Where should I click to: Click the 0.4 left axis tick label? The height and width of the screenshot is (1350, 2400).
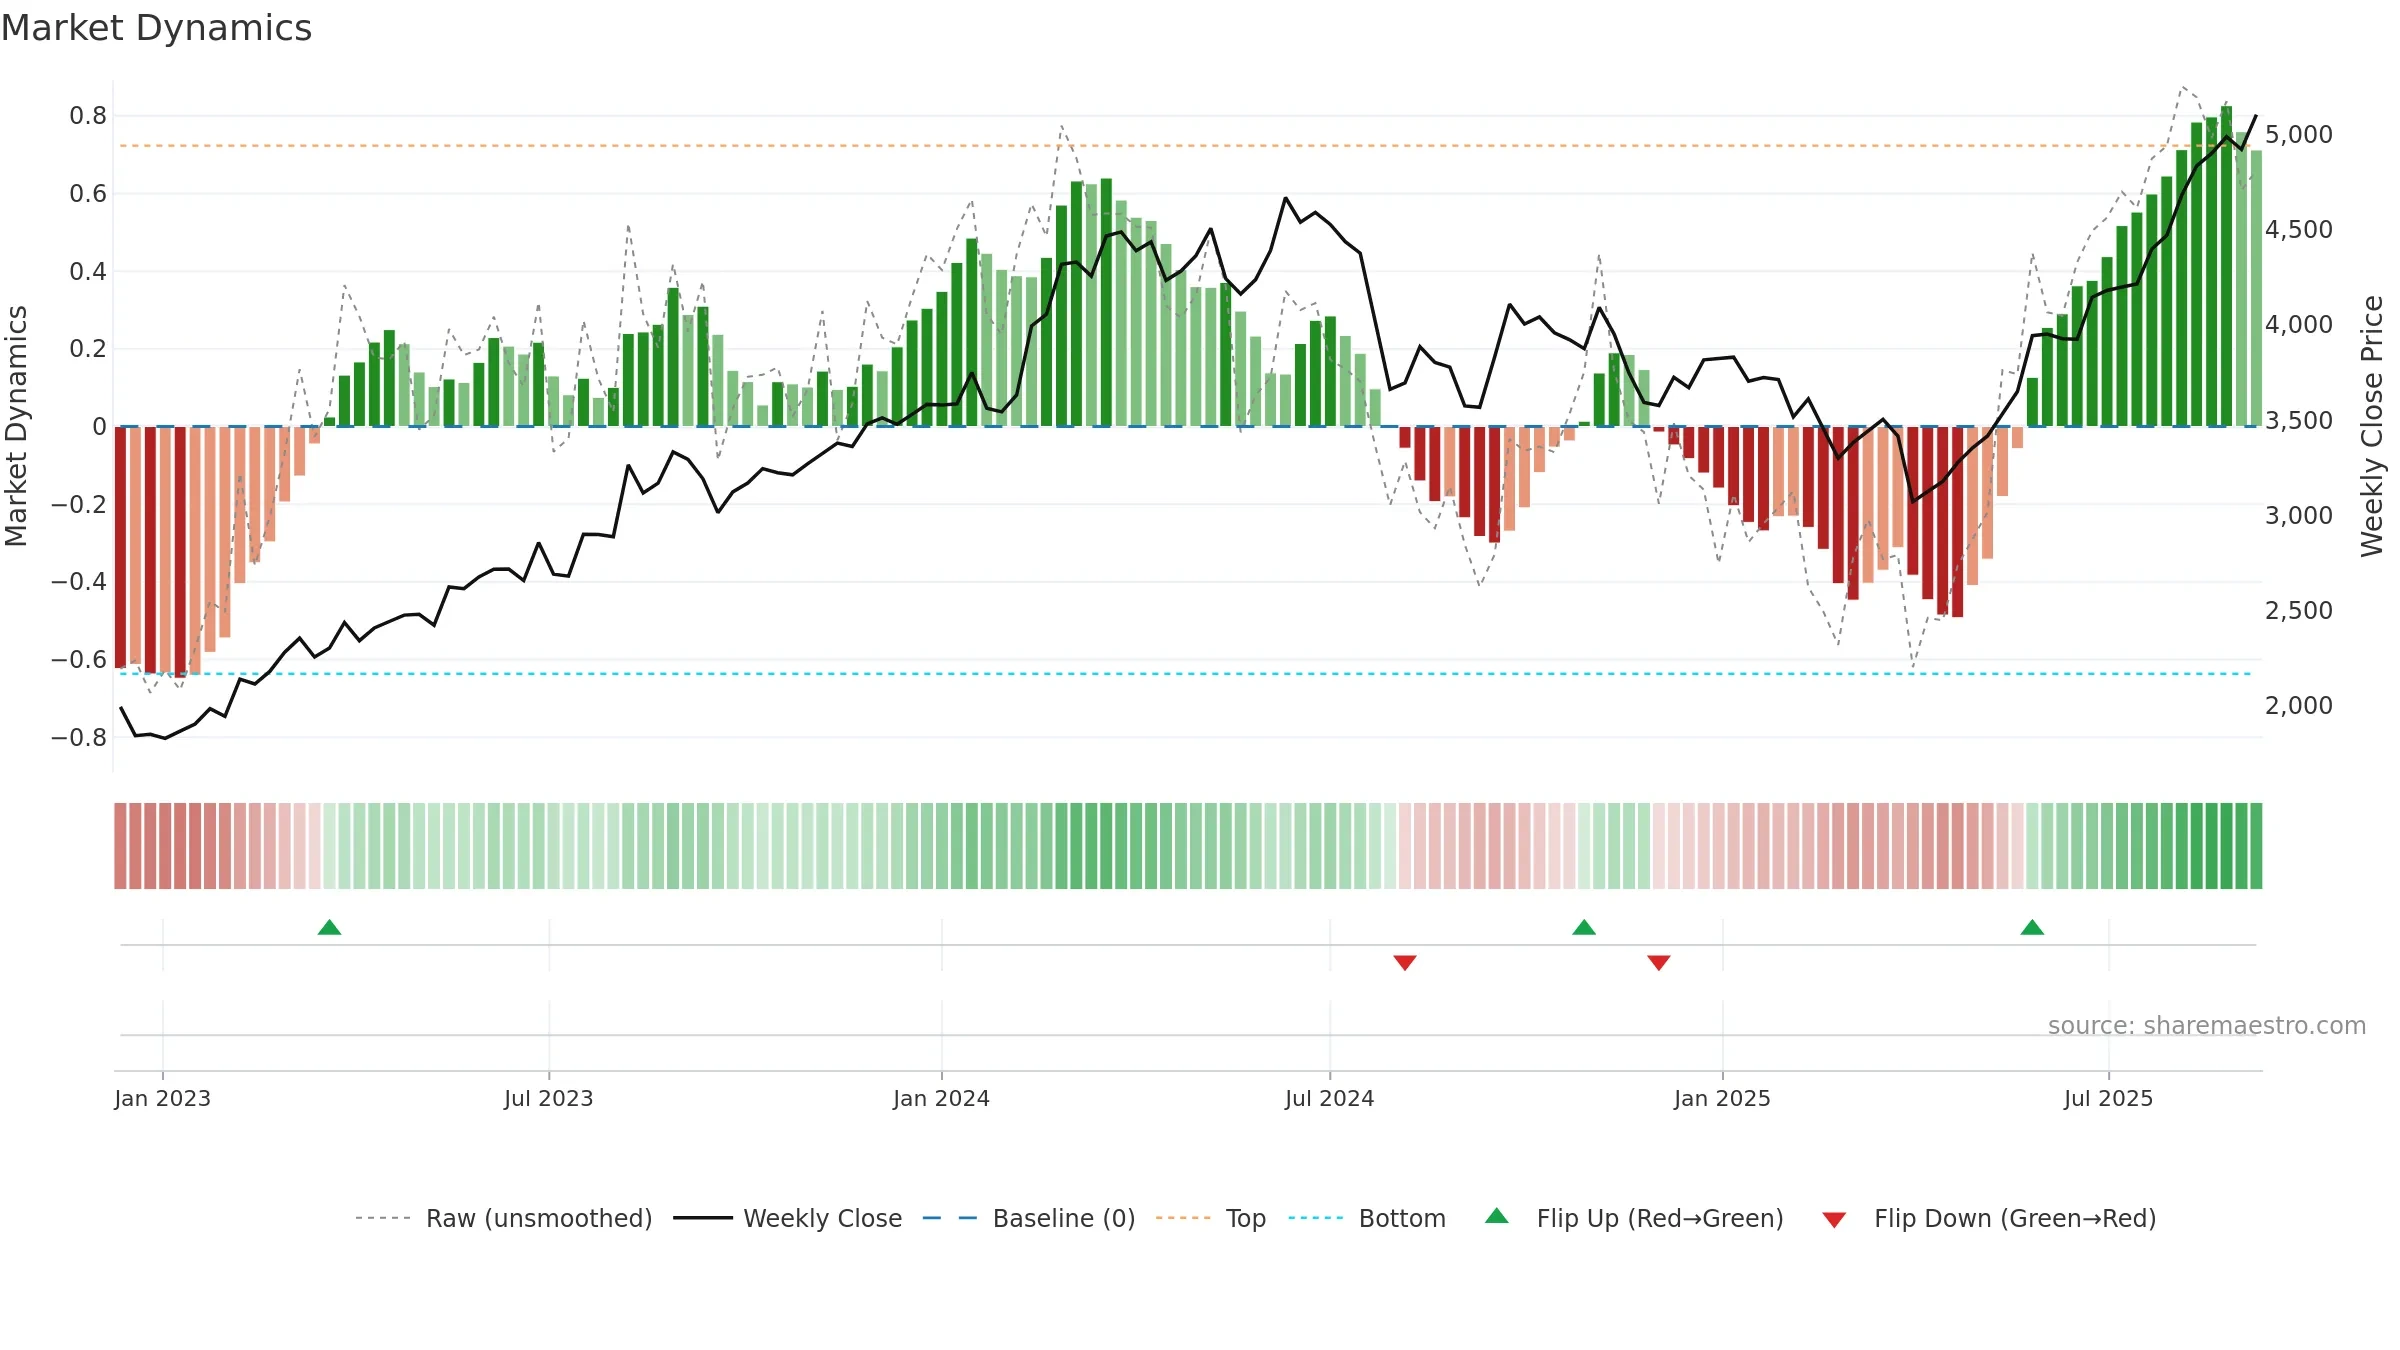[x=88, y=272]
